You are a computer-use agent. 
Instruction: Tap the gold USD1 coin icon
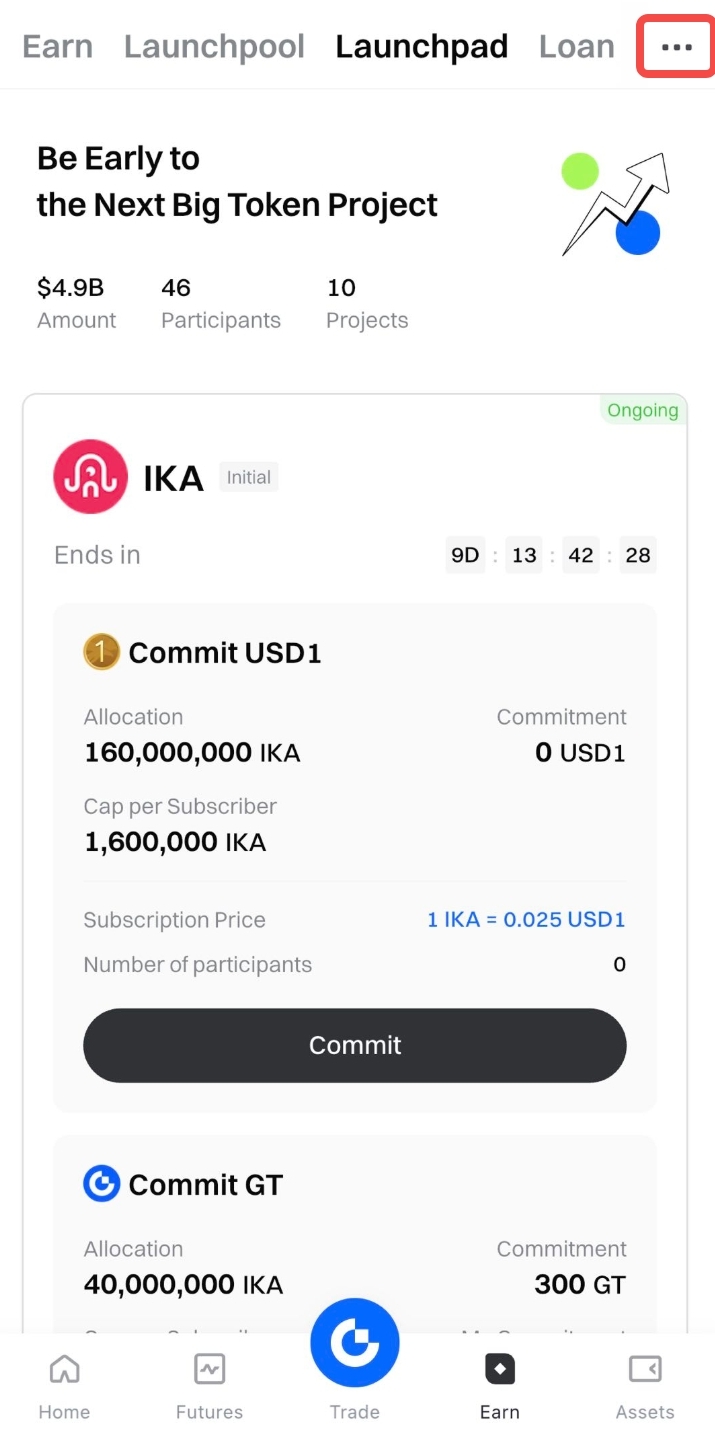[x=101, y=653]
